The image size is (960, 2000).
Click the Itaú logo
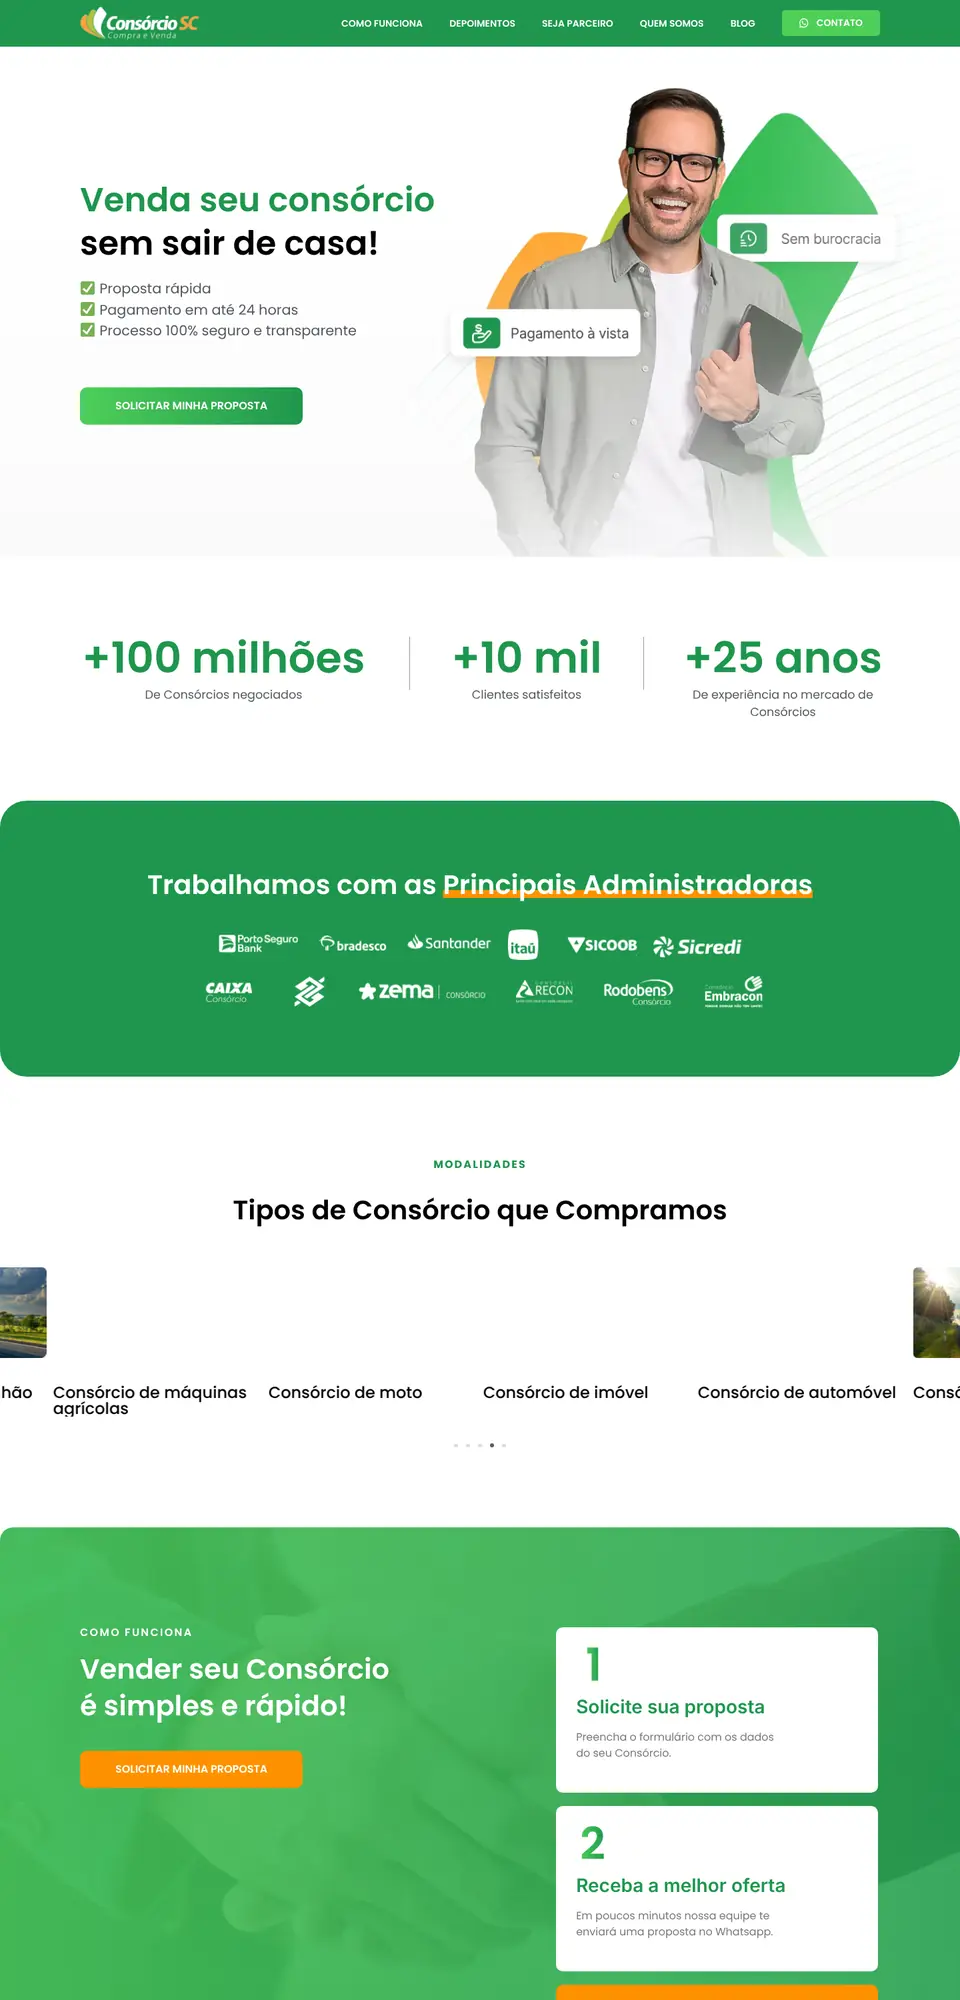(x=523, y=945)
